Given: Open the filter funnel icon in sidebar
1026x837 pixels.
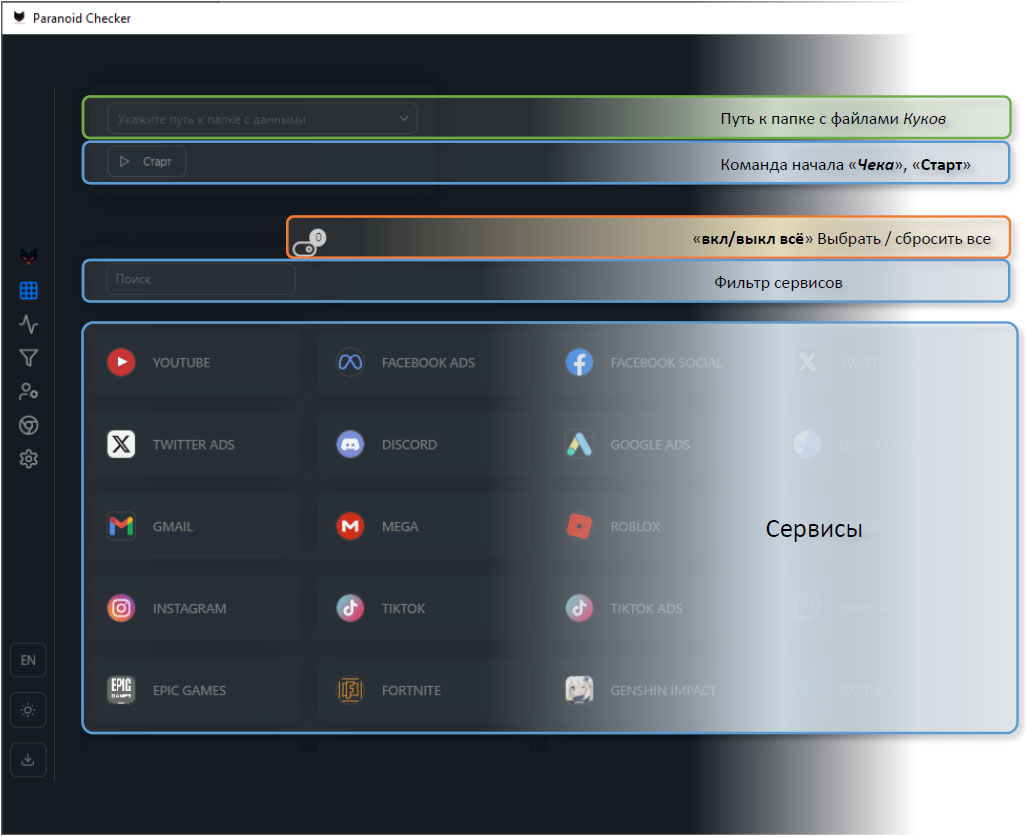Looking at the screenshot, I should 29,358.
